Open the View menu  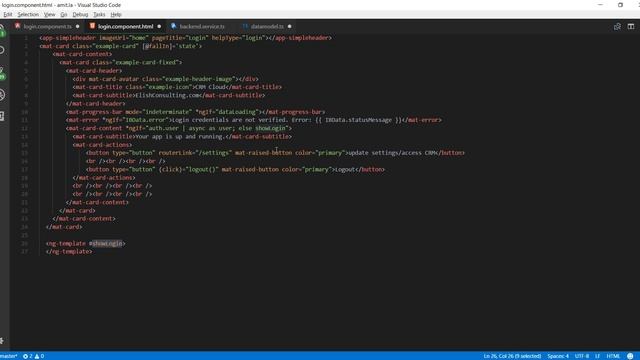49,14
